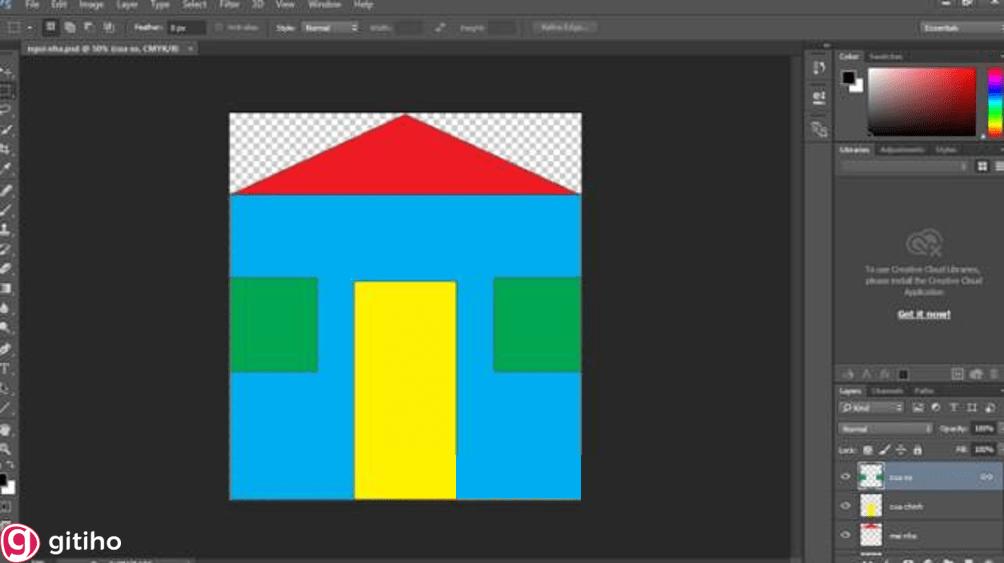Click link icon on cua so layer
The height and width of the screenshot is (563, 1004).
click(x=987, y=477)
